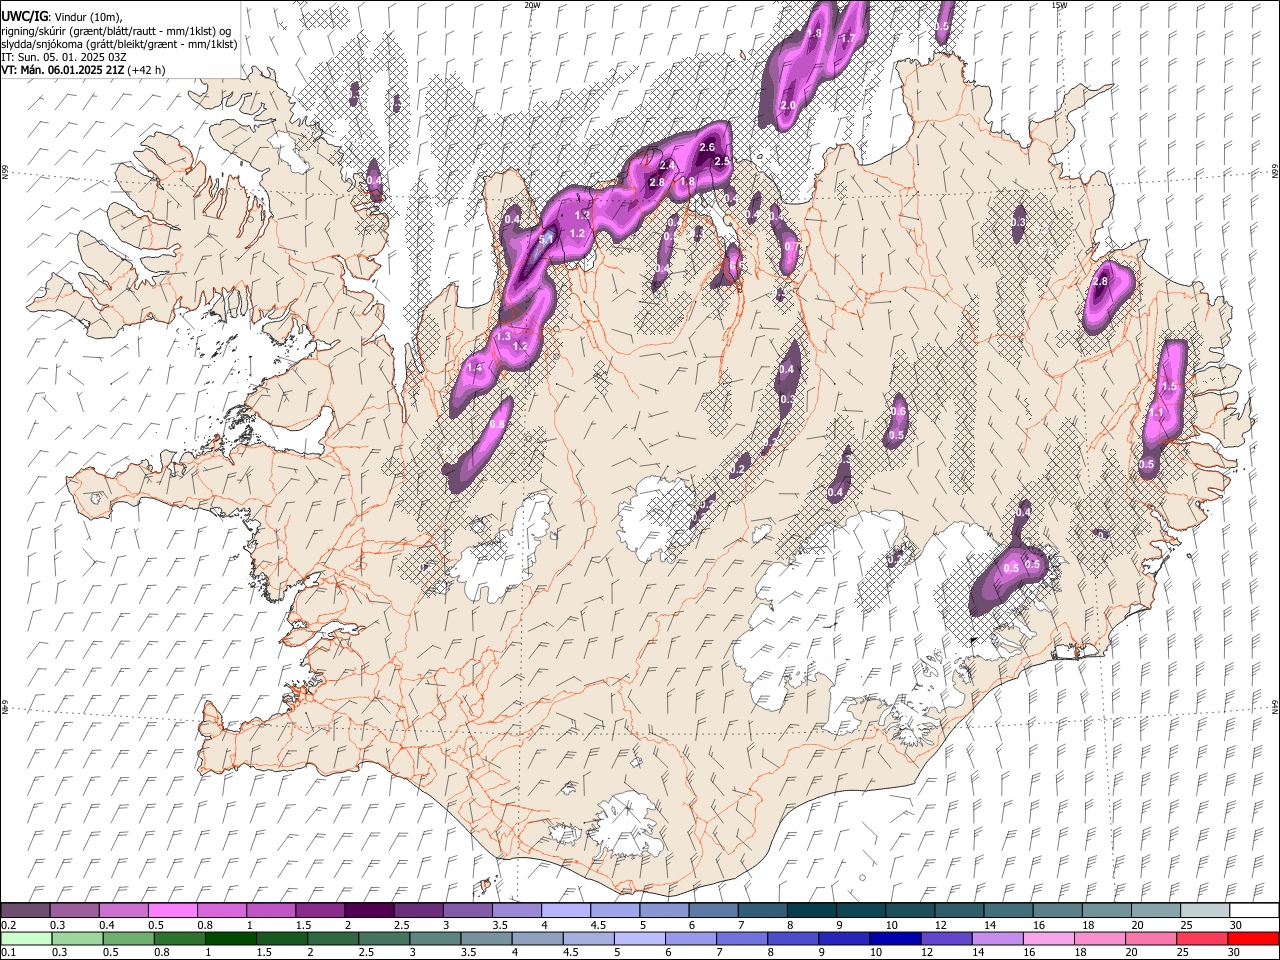Click the 1.7 precipitation label on the map

[x=848, y=39]
